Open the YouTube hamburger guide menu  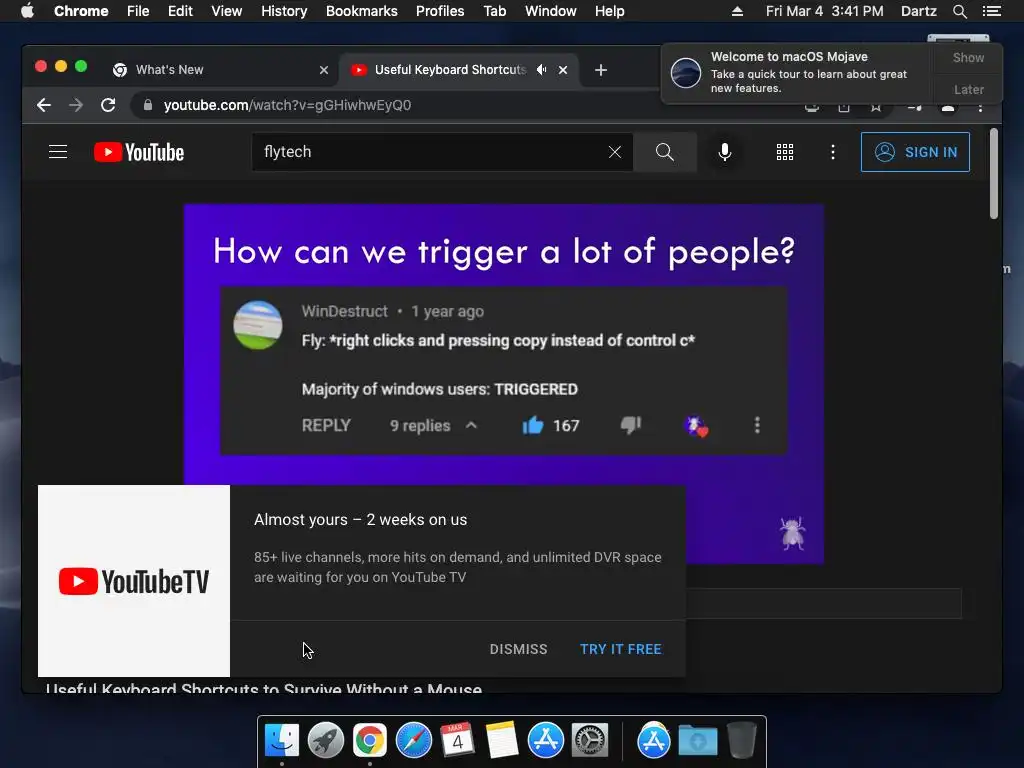58,152
